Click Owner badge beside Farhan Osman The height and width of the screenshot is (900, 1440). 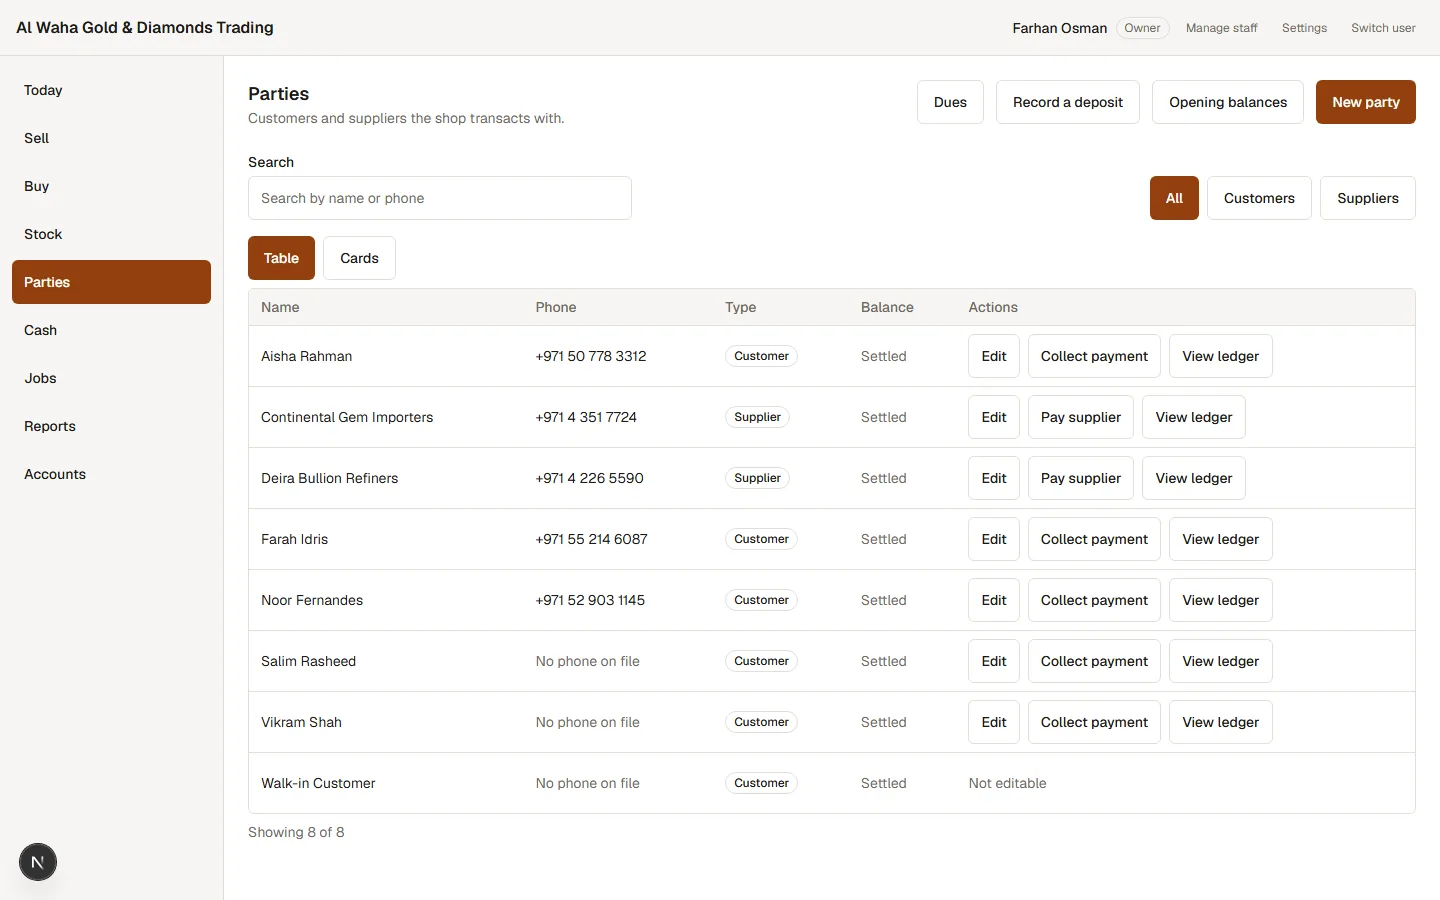[1142, 28]
